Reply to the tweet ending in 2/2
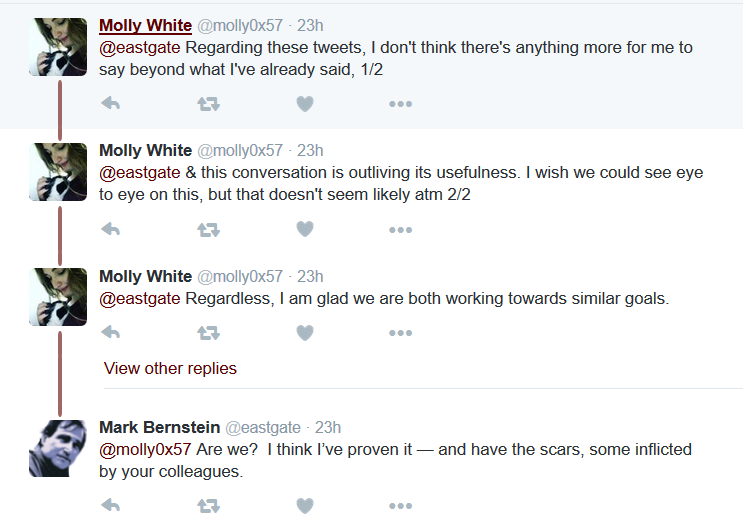 pos(111,229)
